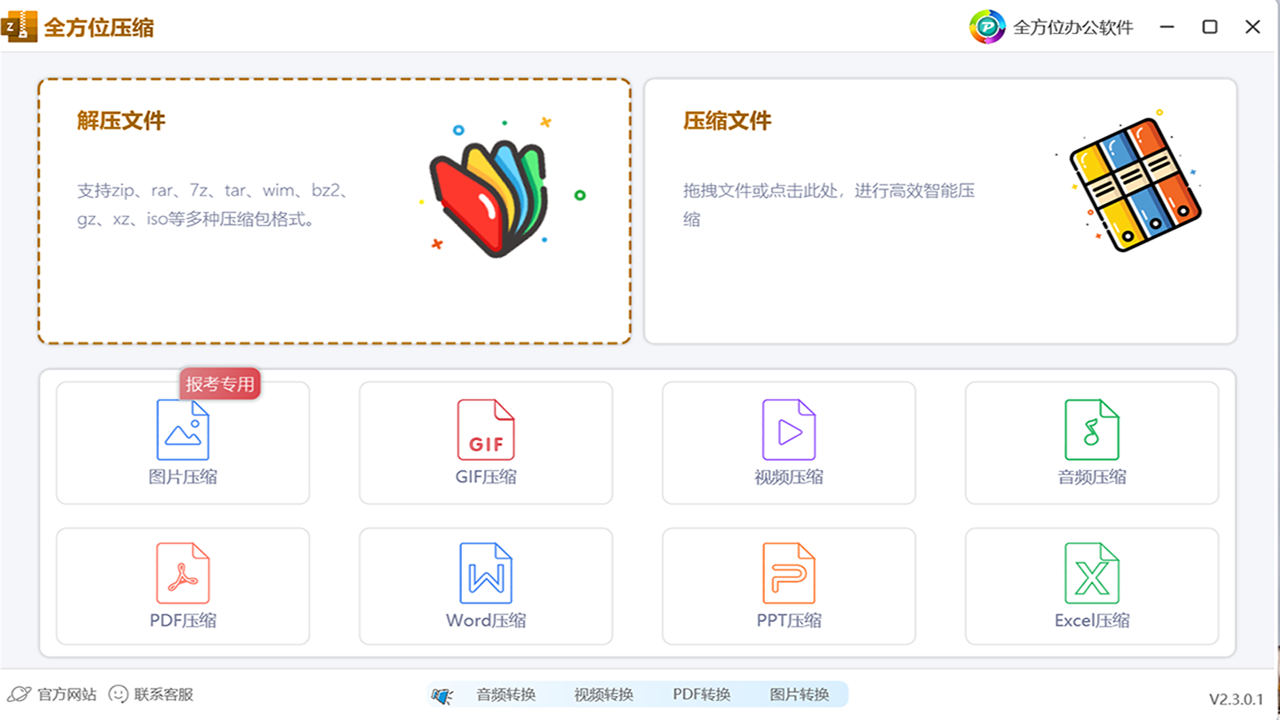This screenshot has height=720, width=1280.
Task: Select the GIF压缩 tool
Action: [486, 443]
